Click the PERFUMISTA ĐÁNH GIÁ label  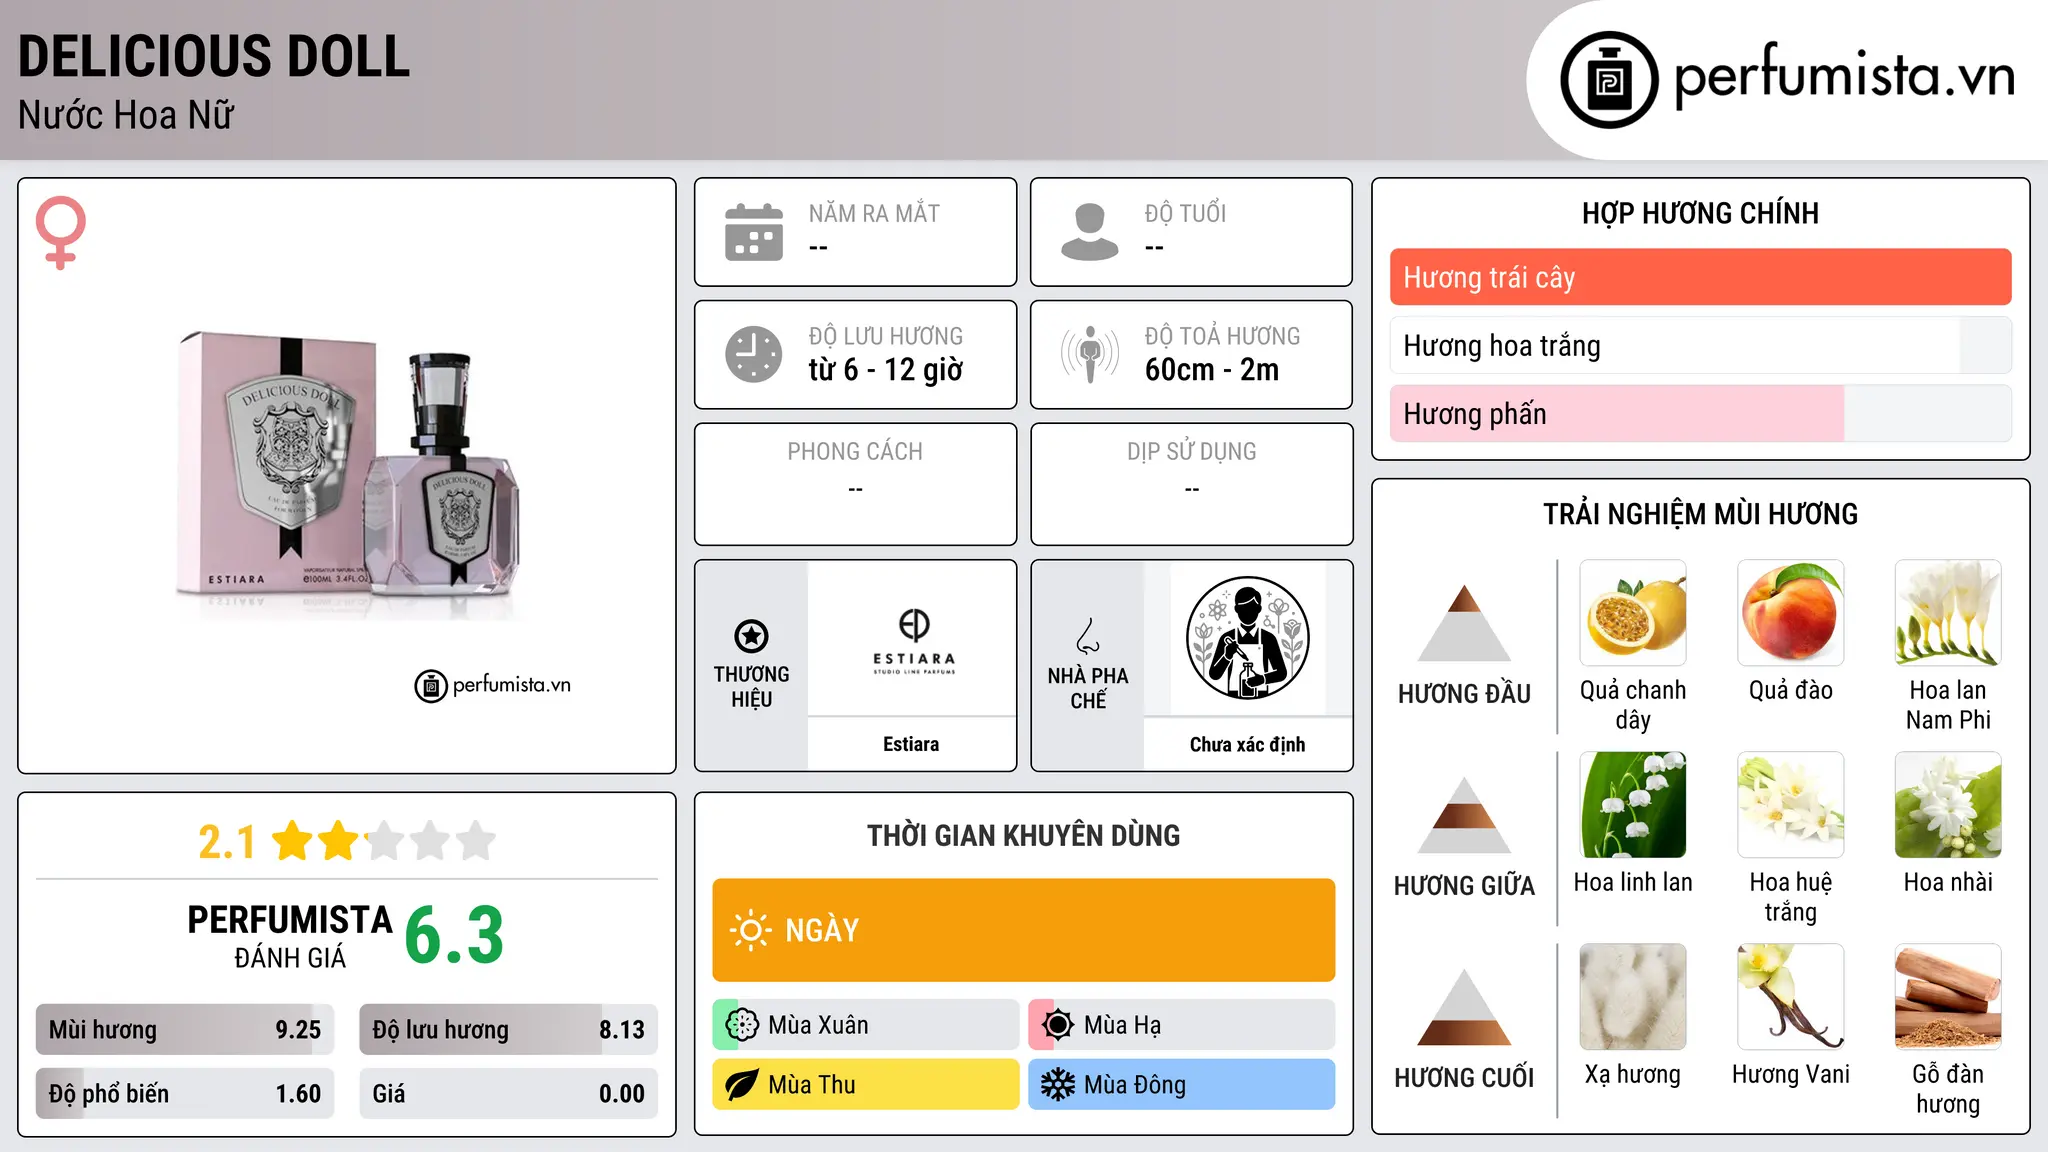(x=290, y=936)
